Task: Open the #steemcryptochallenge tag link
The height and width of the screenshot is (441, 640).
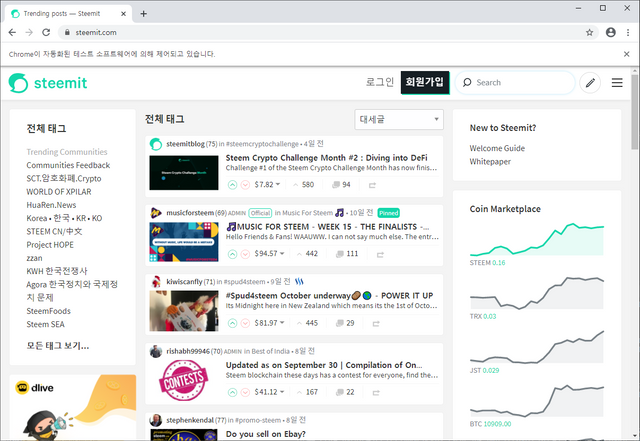Action: coord(262,144)
